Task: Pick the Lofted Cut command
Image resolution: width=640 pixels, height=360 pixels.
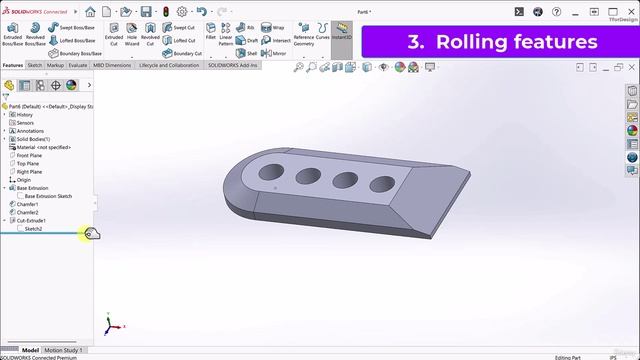Action: [178, 40]
